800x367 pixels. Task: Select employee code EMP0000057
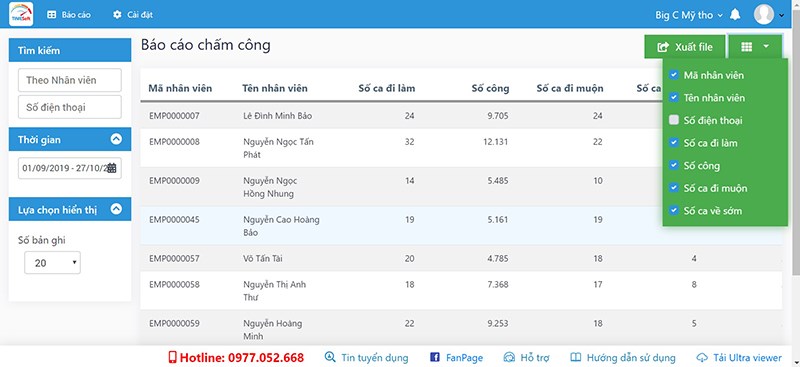174,259
